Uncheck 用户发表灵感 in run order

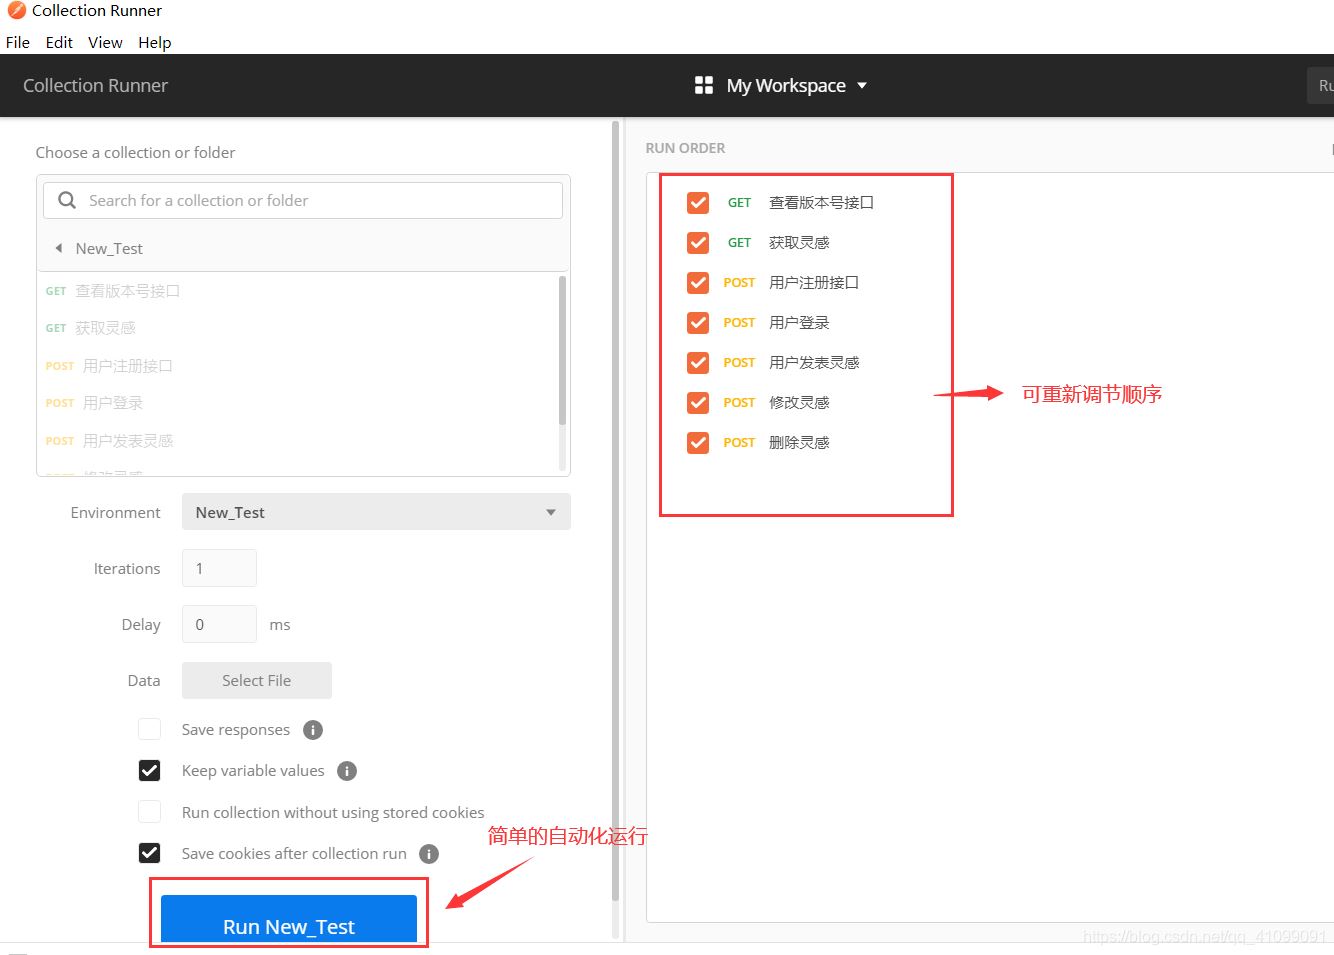(x=698, y=363)
